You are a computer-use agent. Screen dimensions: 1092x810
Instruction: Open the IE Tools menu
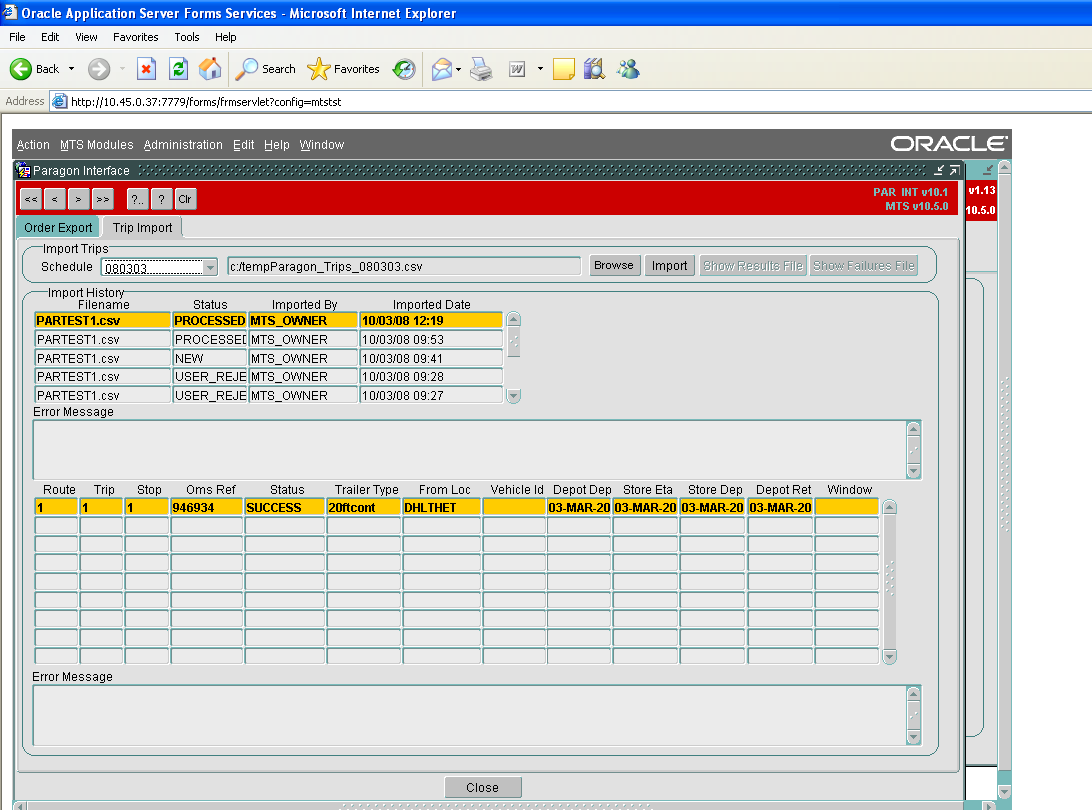[187, 37]
